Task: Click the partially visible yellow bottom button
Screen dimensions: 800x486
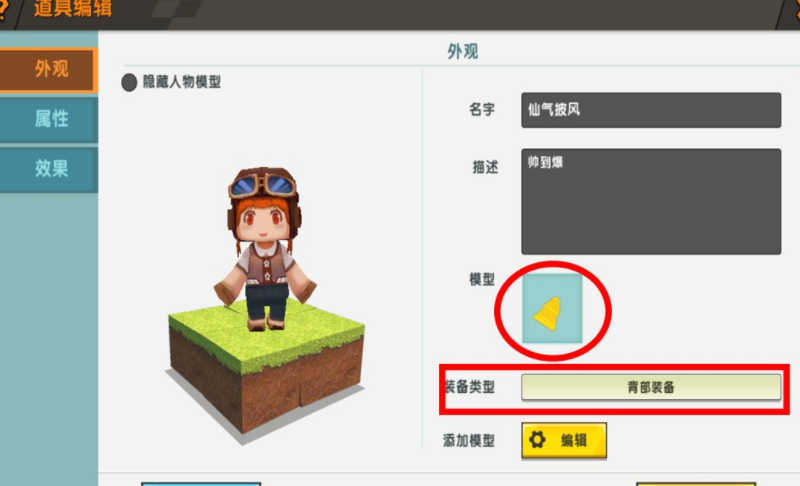Action: coord(695,483)
